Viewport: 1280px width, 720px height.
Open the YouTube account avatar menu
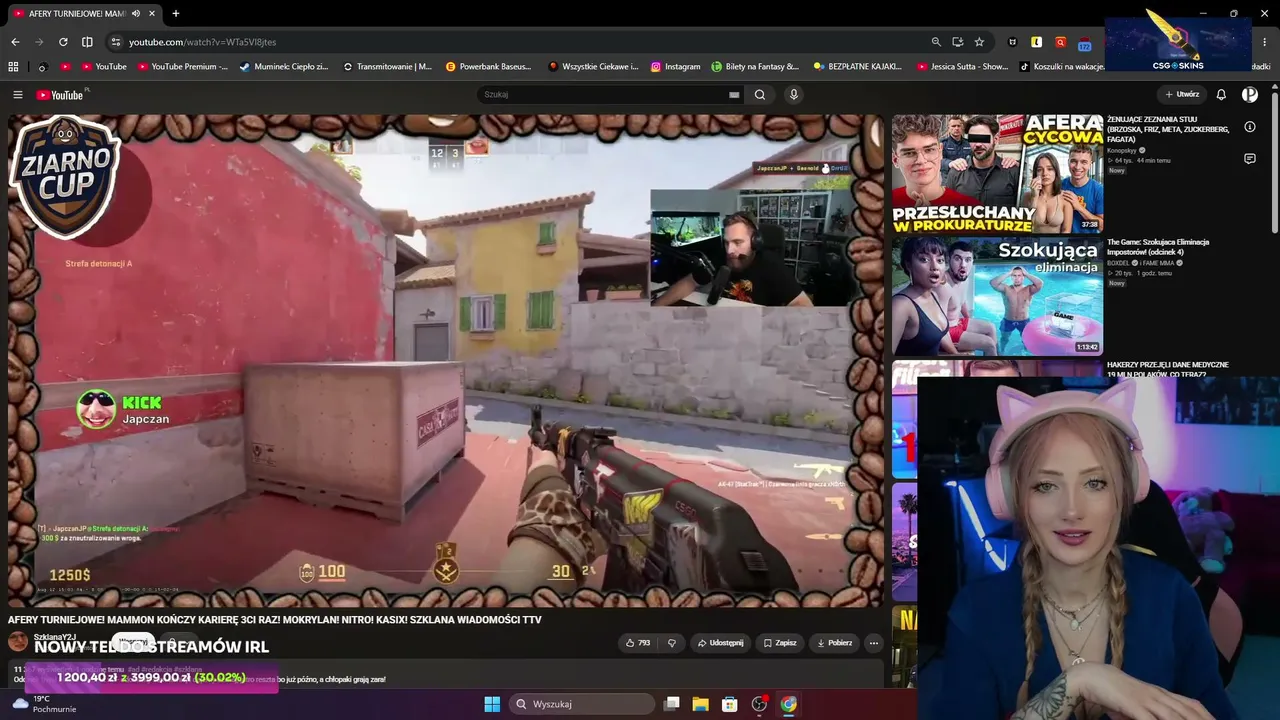(1250, 95)
